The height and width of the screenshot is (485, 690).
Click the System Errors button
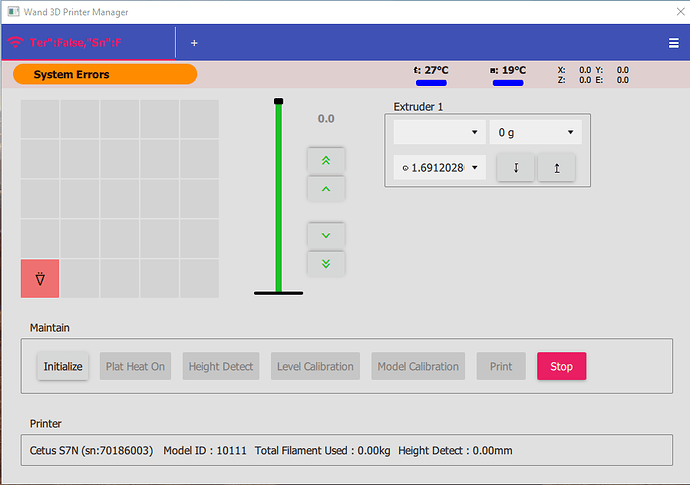point(105,74)
